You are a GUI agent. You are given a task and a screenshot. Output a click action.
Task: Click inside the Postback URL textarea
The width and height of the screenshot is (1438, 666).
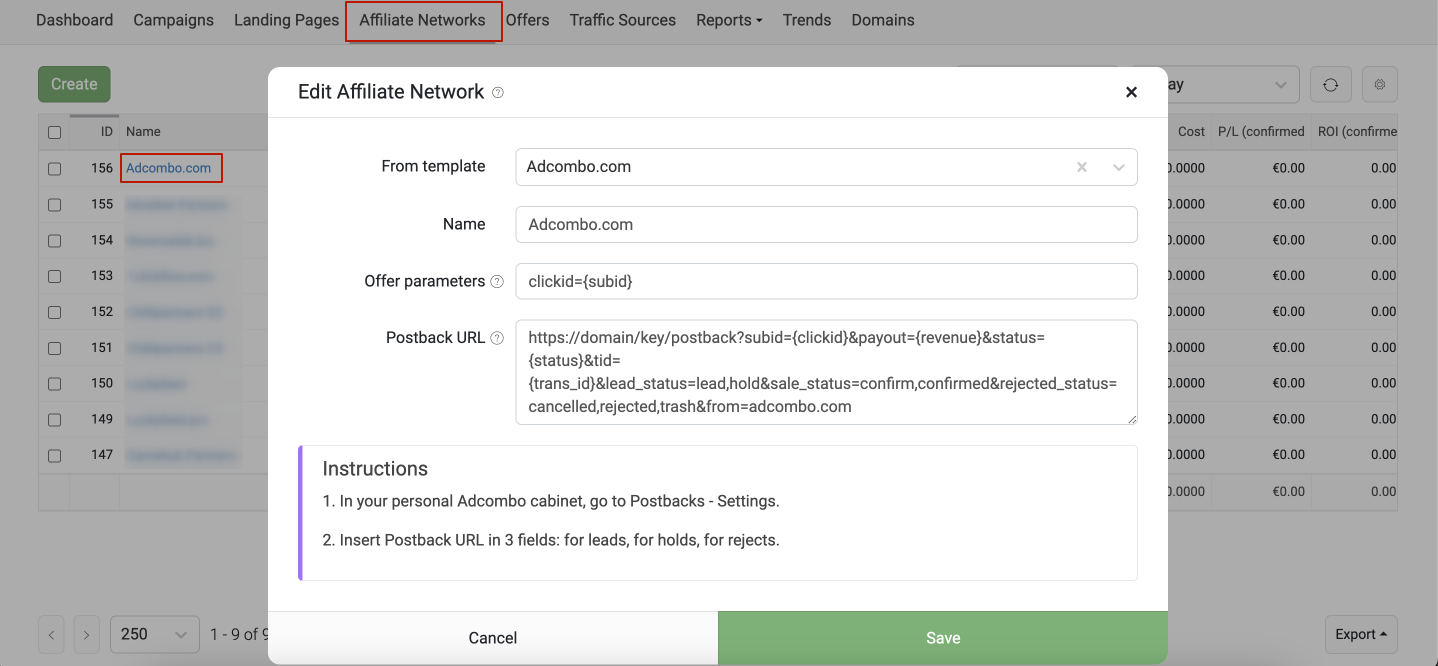pyautogui.click(x=826, y=372)
